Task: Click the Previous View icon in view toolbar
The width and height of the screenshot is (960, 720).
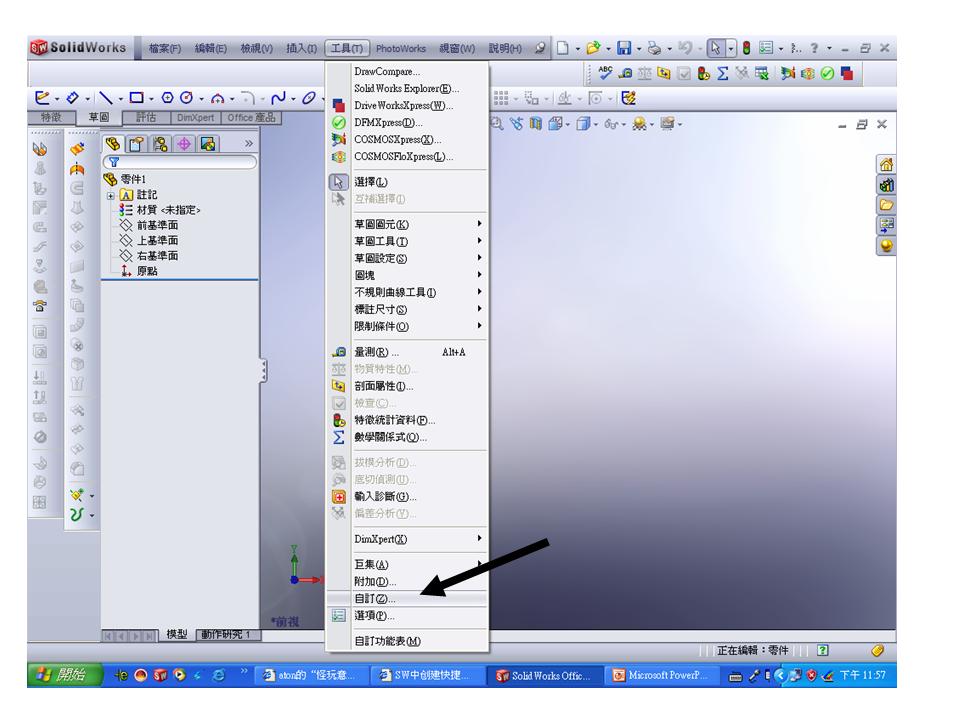Action: click(x=517, y=124)
